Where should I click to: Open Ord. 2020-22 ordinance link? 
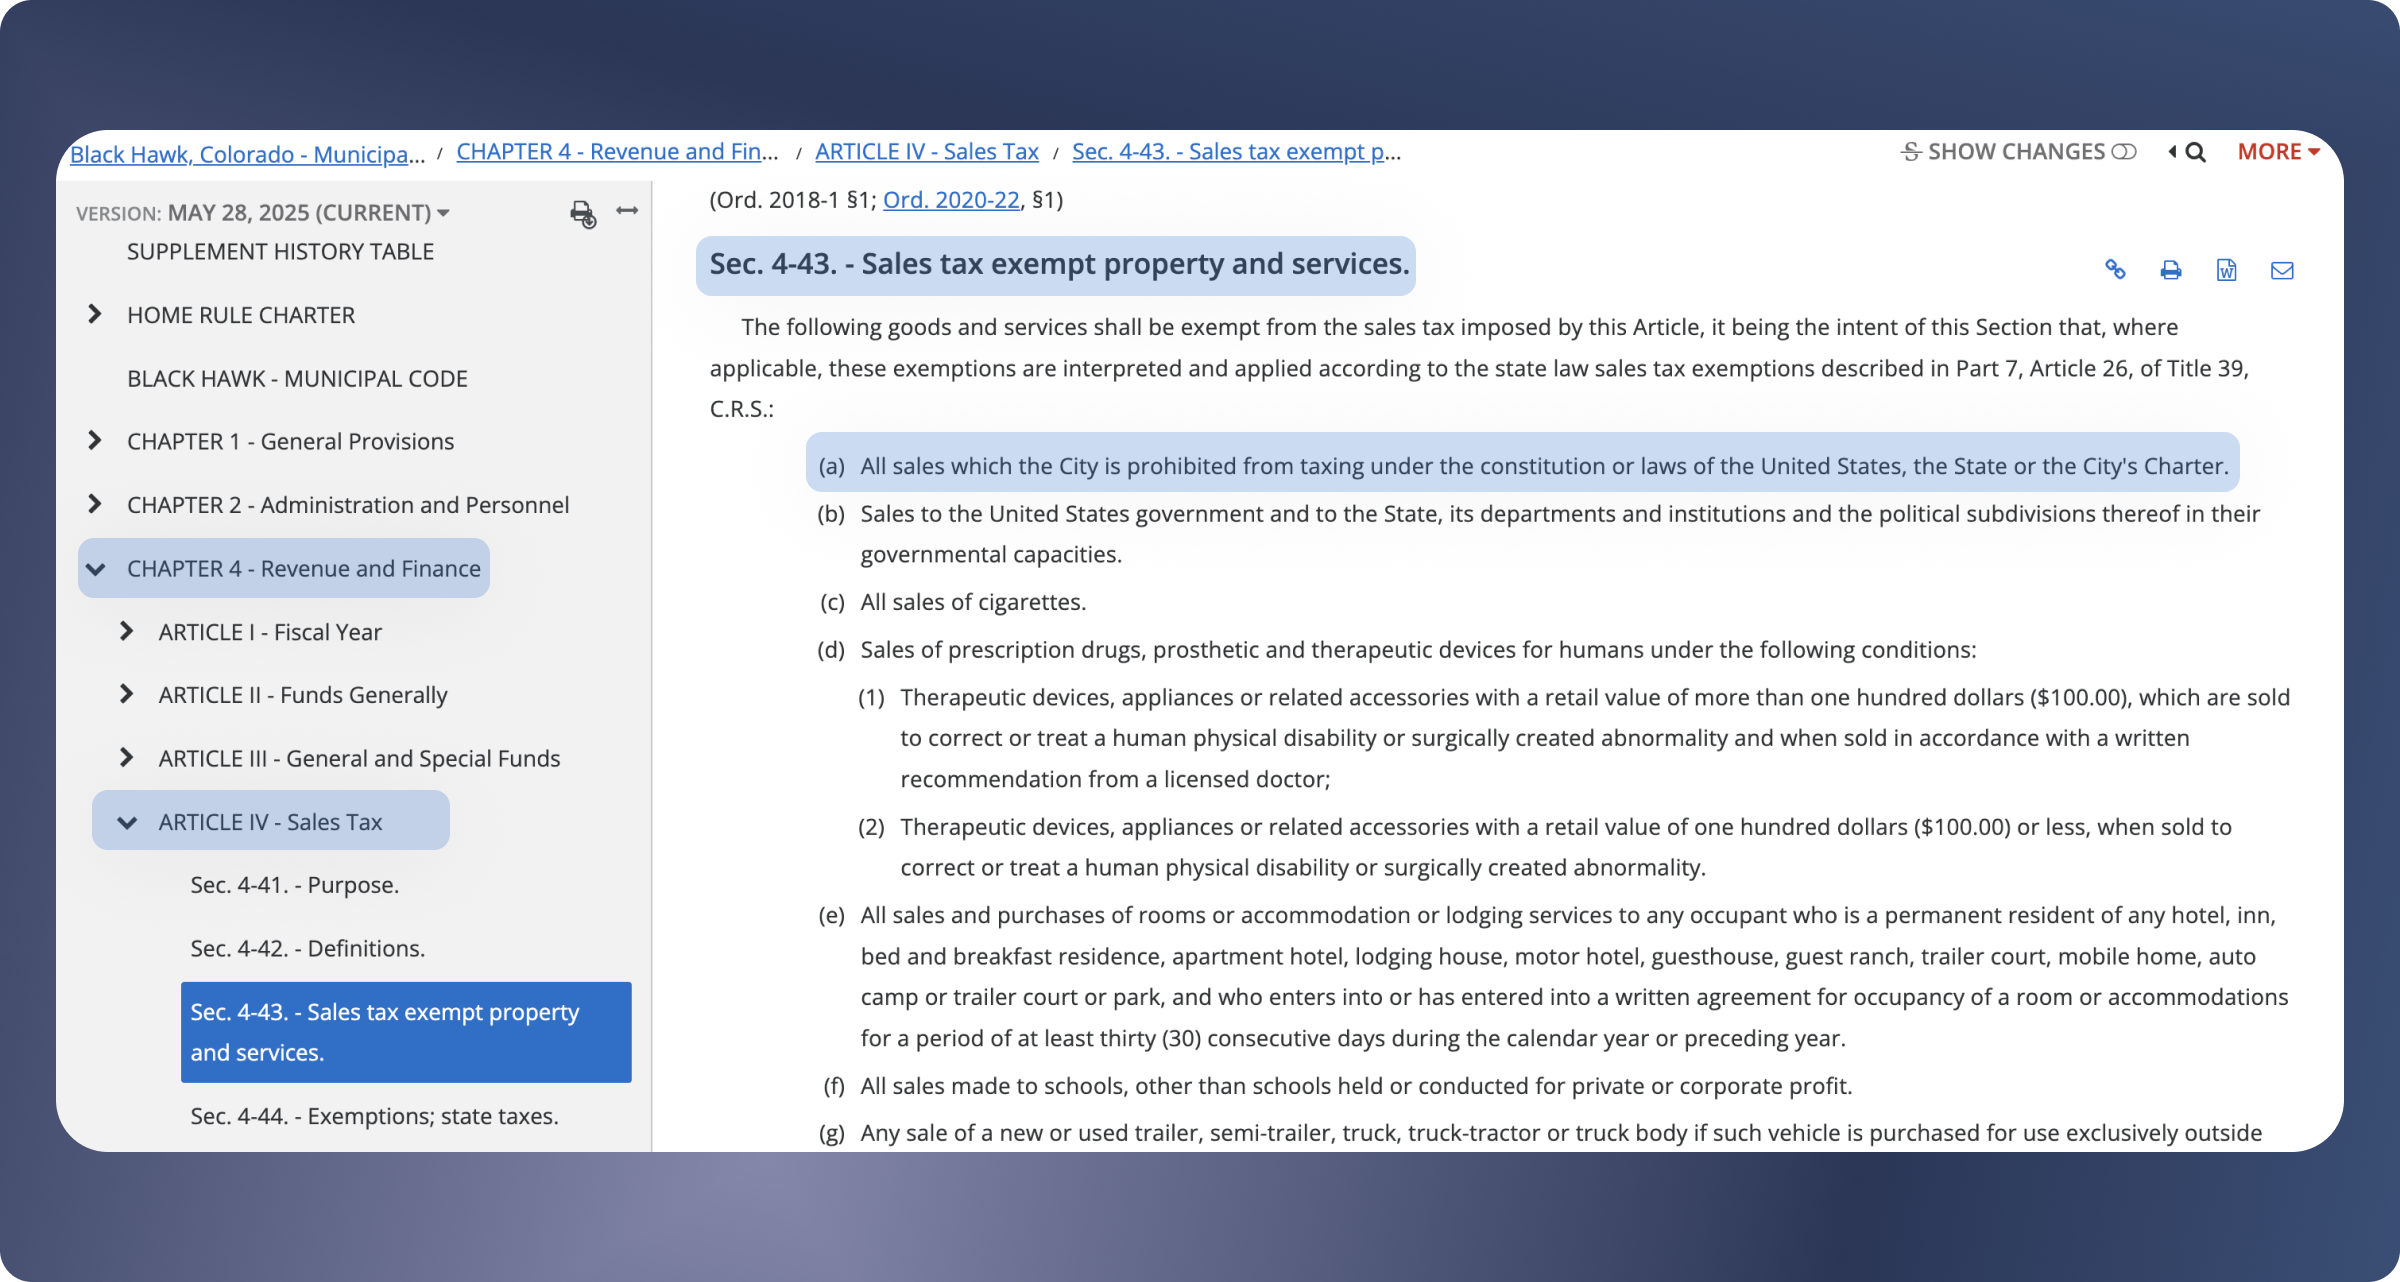(x=951, y=200)
